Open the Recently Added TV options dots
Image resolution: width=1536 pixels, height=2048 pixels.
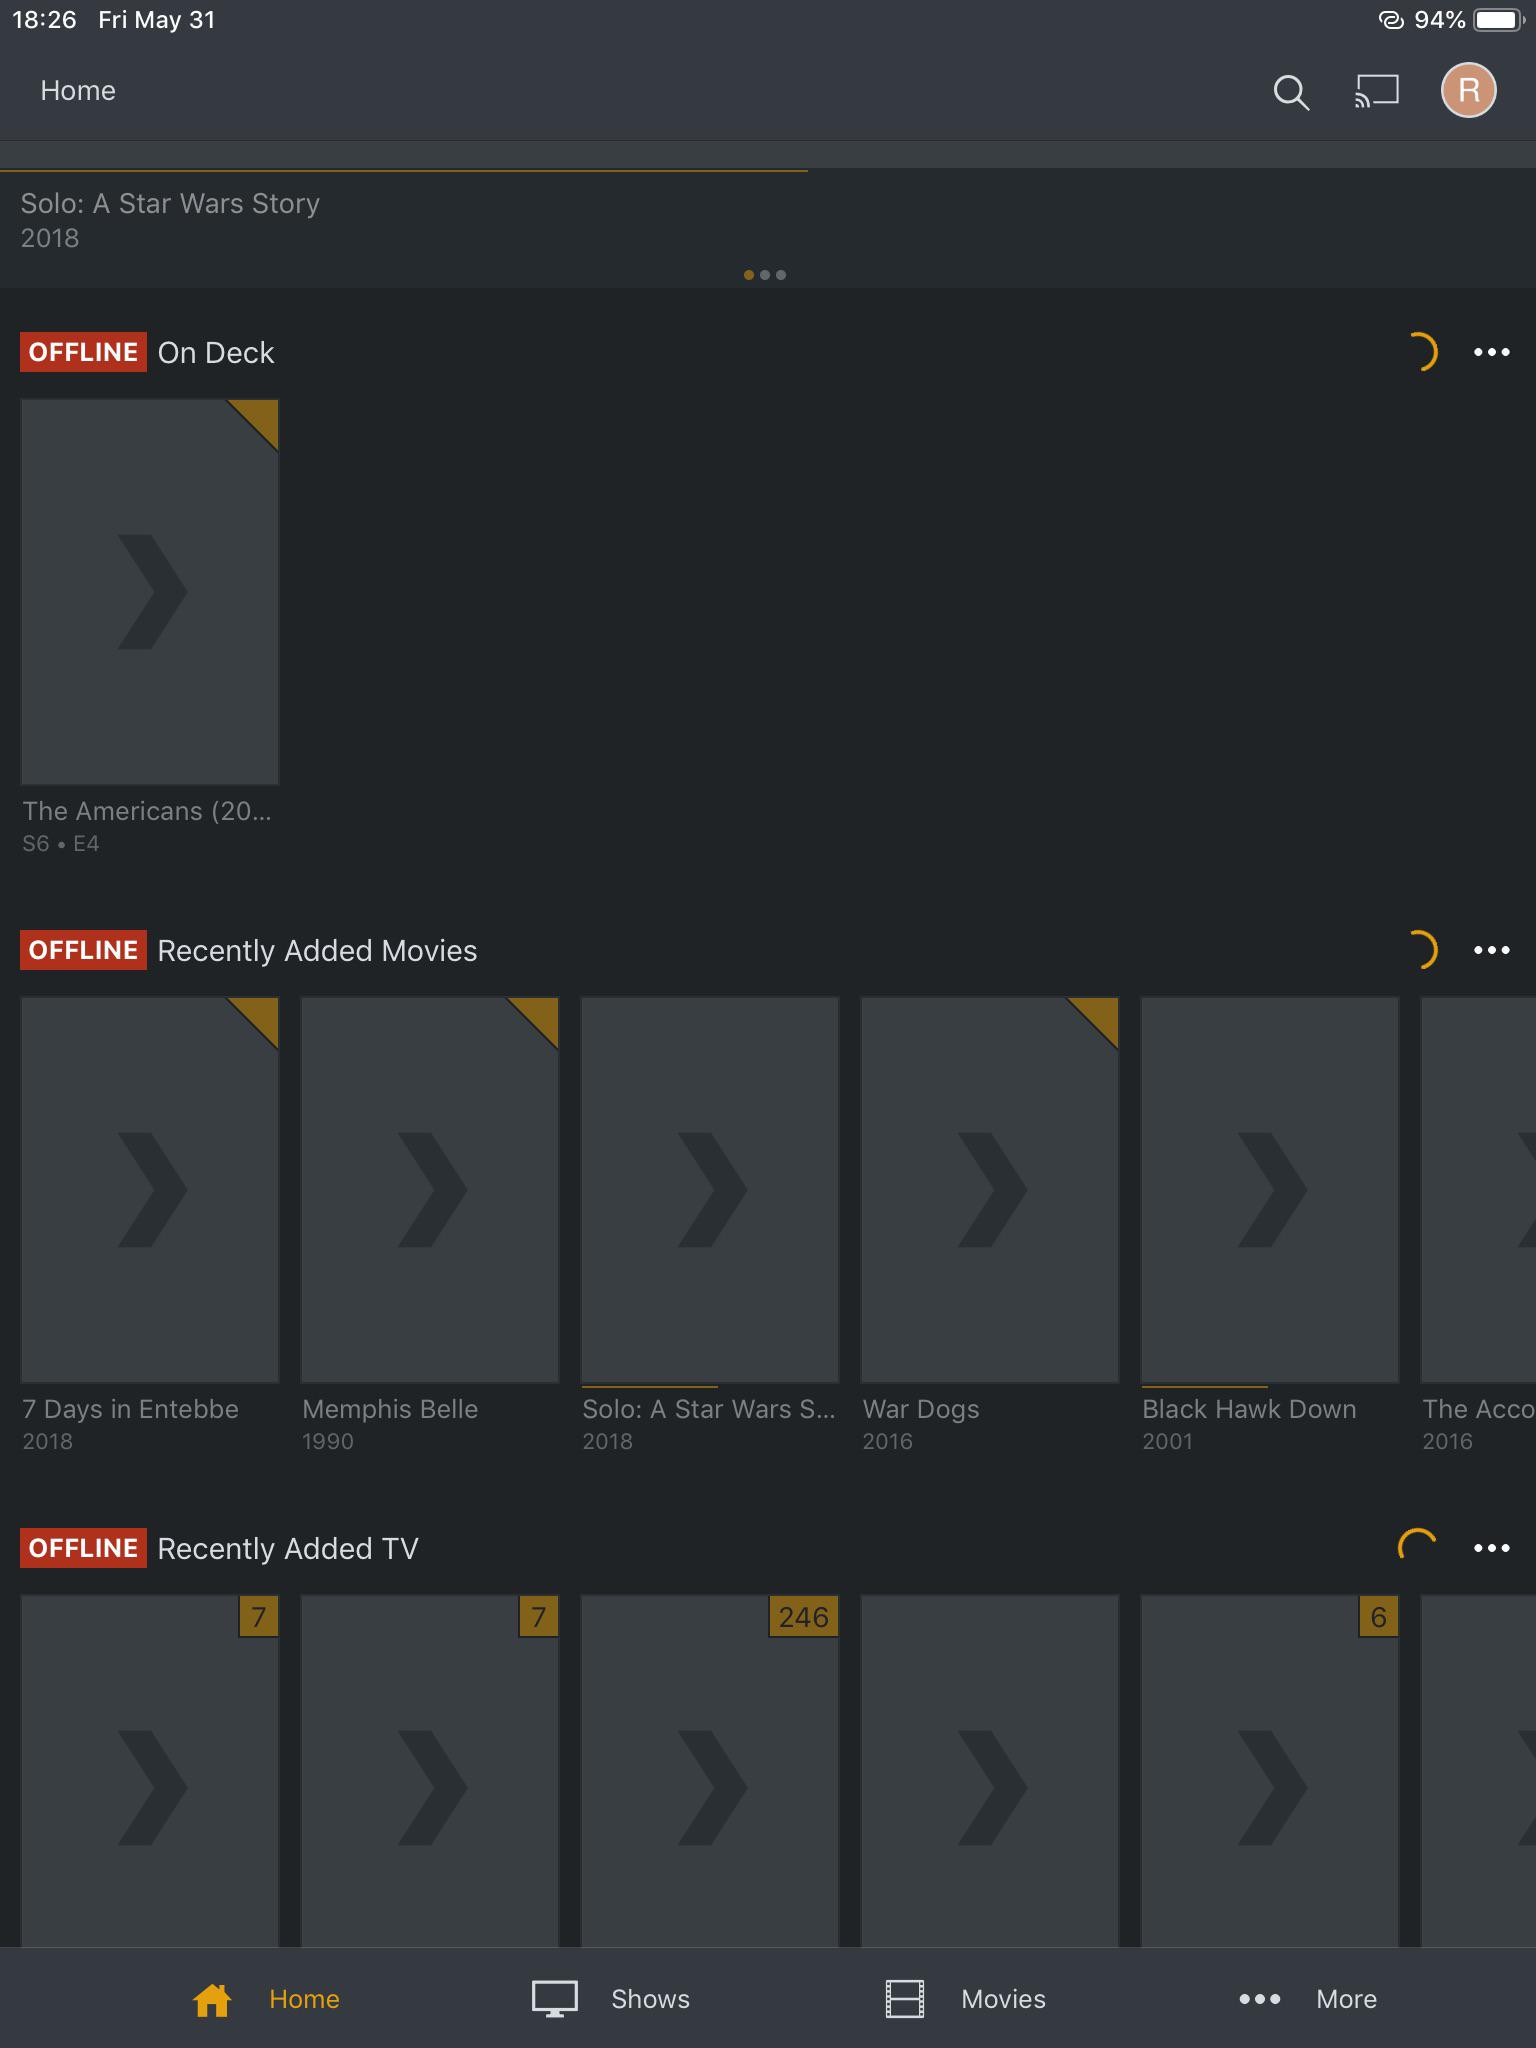tap(1492, 1548)
